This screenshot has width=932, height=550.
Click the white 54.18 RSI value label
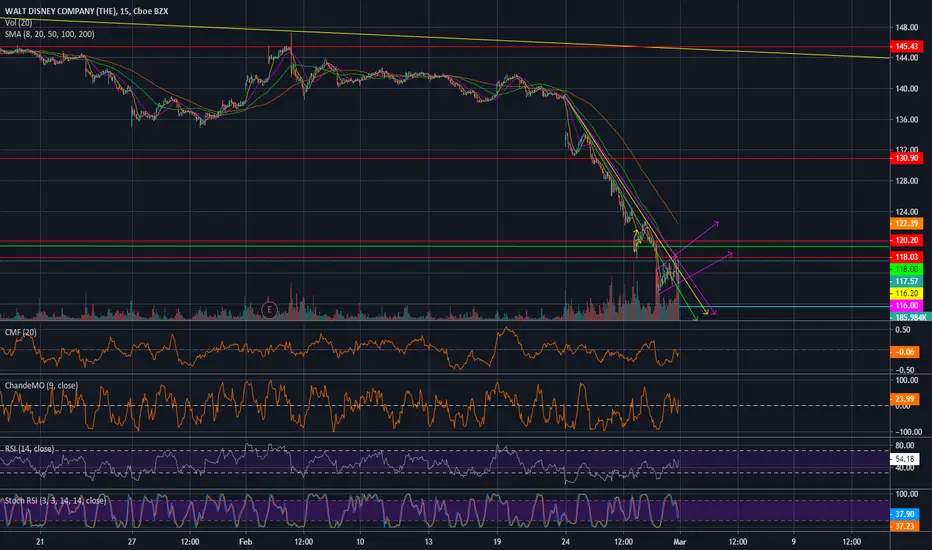coord(905,459)
